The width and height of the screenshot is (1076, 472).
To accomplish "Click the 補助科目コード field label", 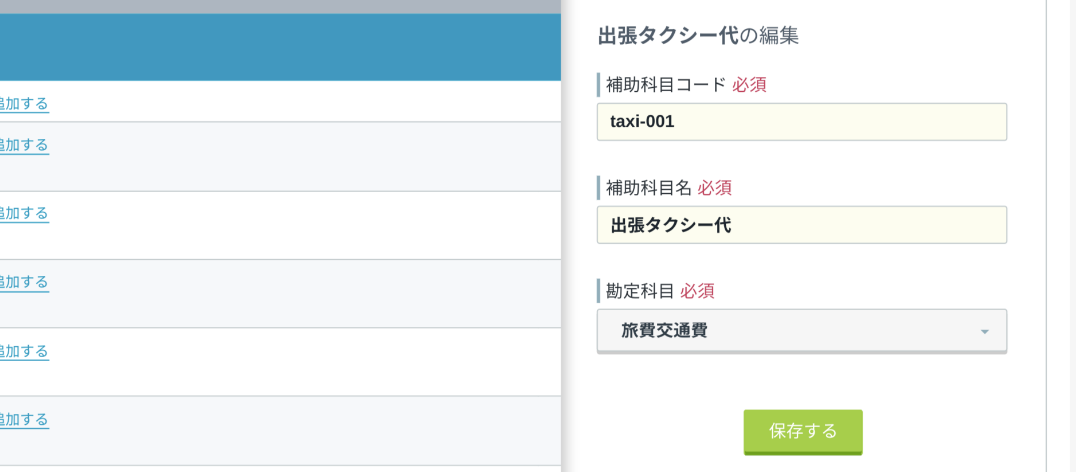I will point(665,85).
